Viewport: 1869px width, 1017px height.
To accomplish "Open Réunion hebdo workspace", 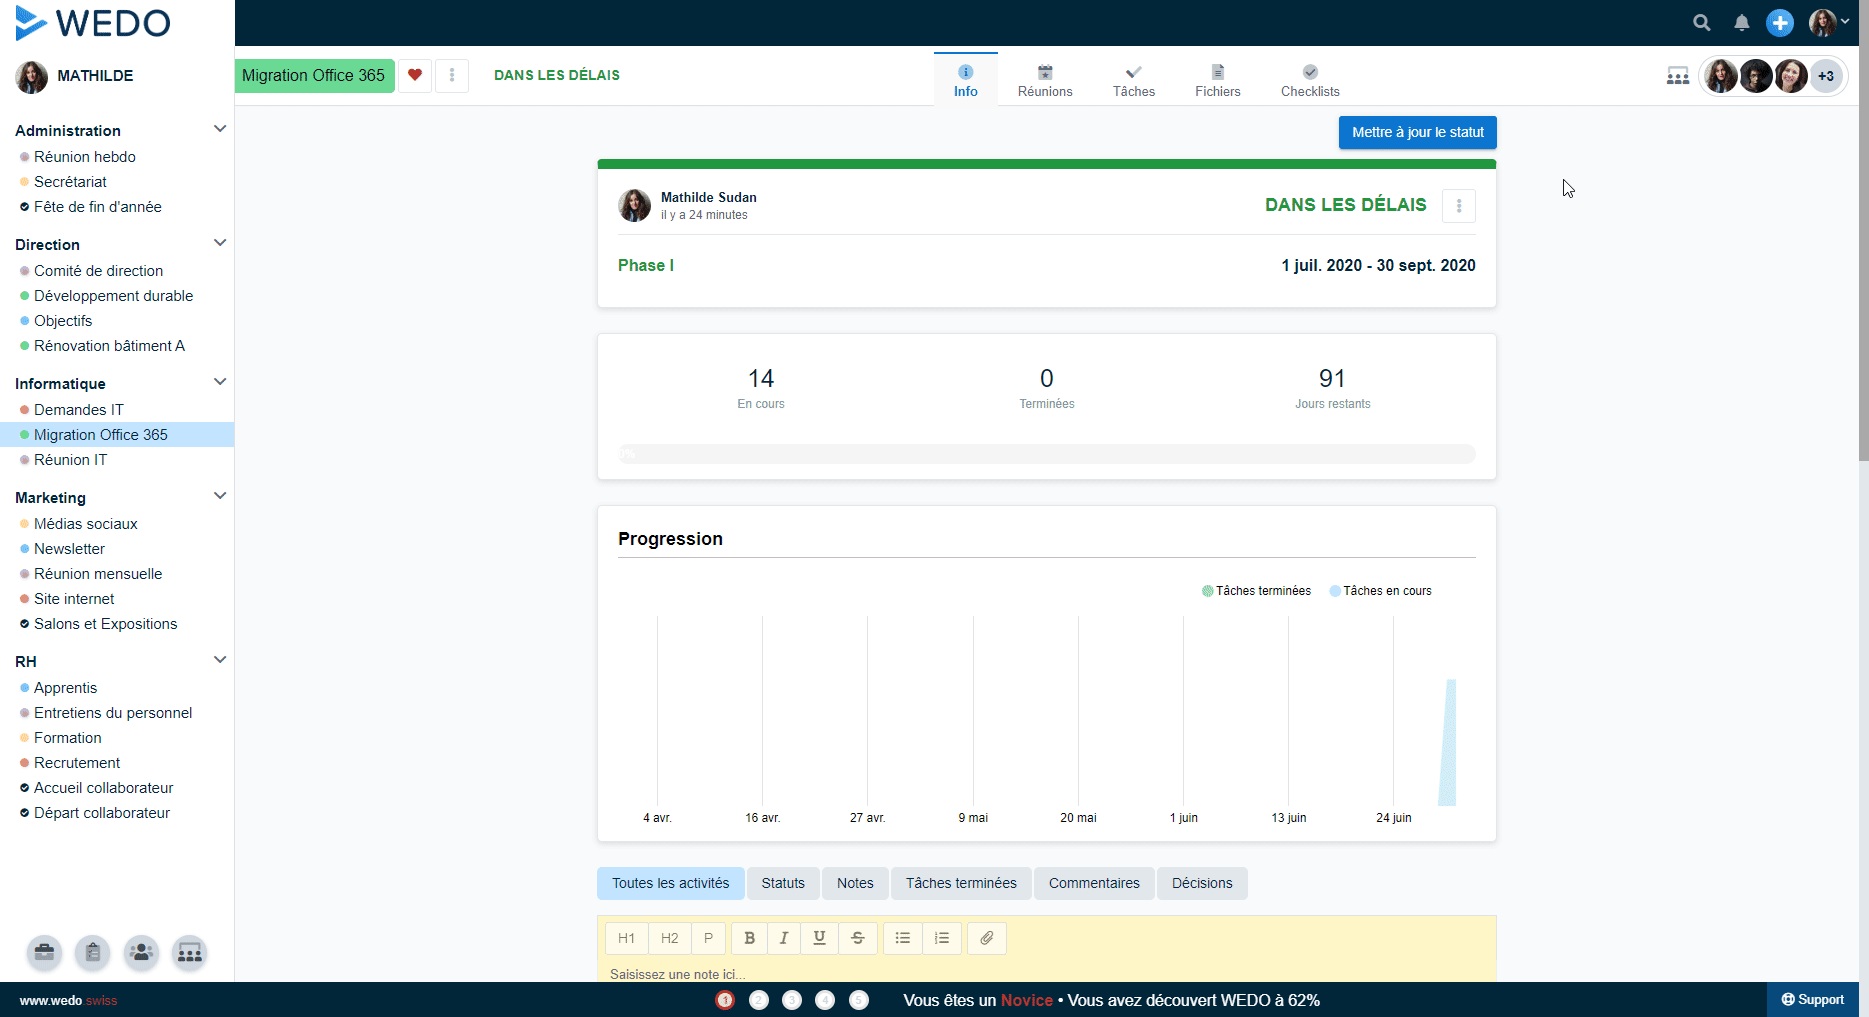I will point(85,157).
